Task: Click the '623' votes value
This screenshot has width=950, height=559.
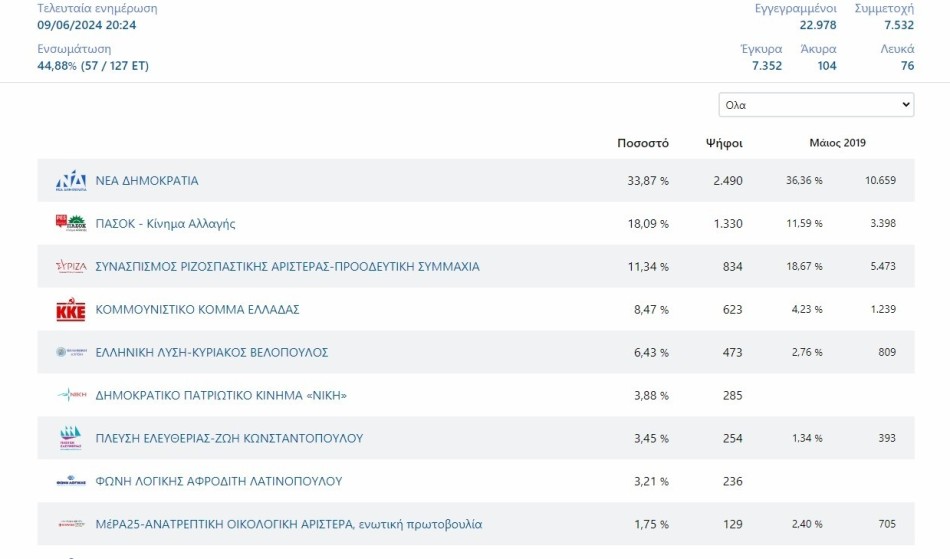Action: click(x=732, y=309)
